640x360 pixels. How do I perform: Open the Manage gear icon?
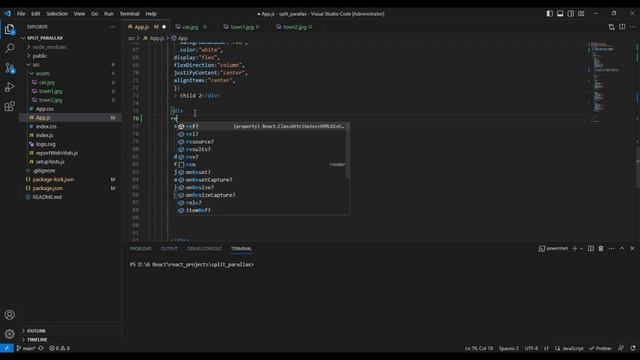tap(9, 334)
